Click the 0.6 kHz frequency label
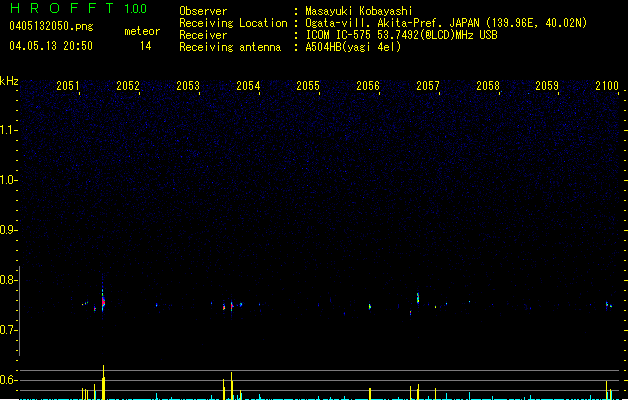 click(x=8, y=380)
